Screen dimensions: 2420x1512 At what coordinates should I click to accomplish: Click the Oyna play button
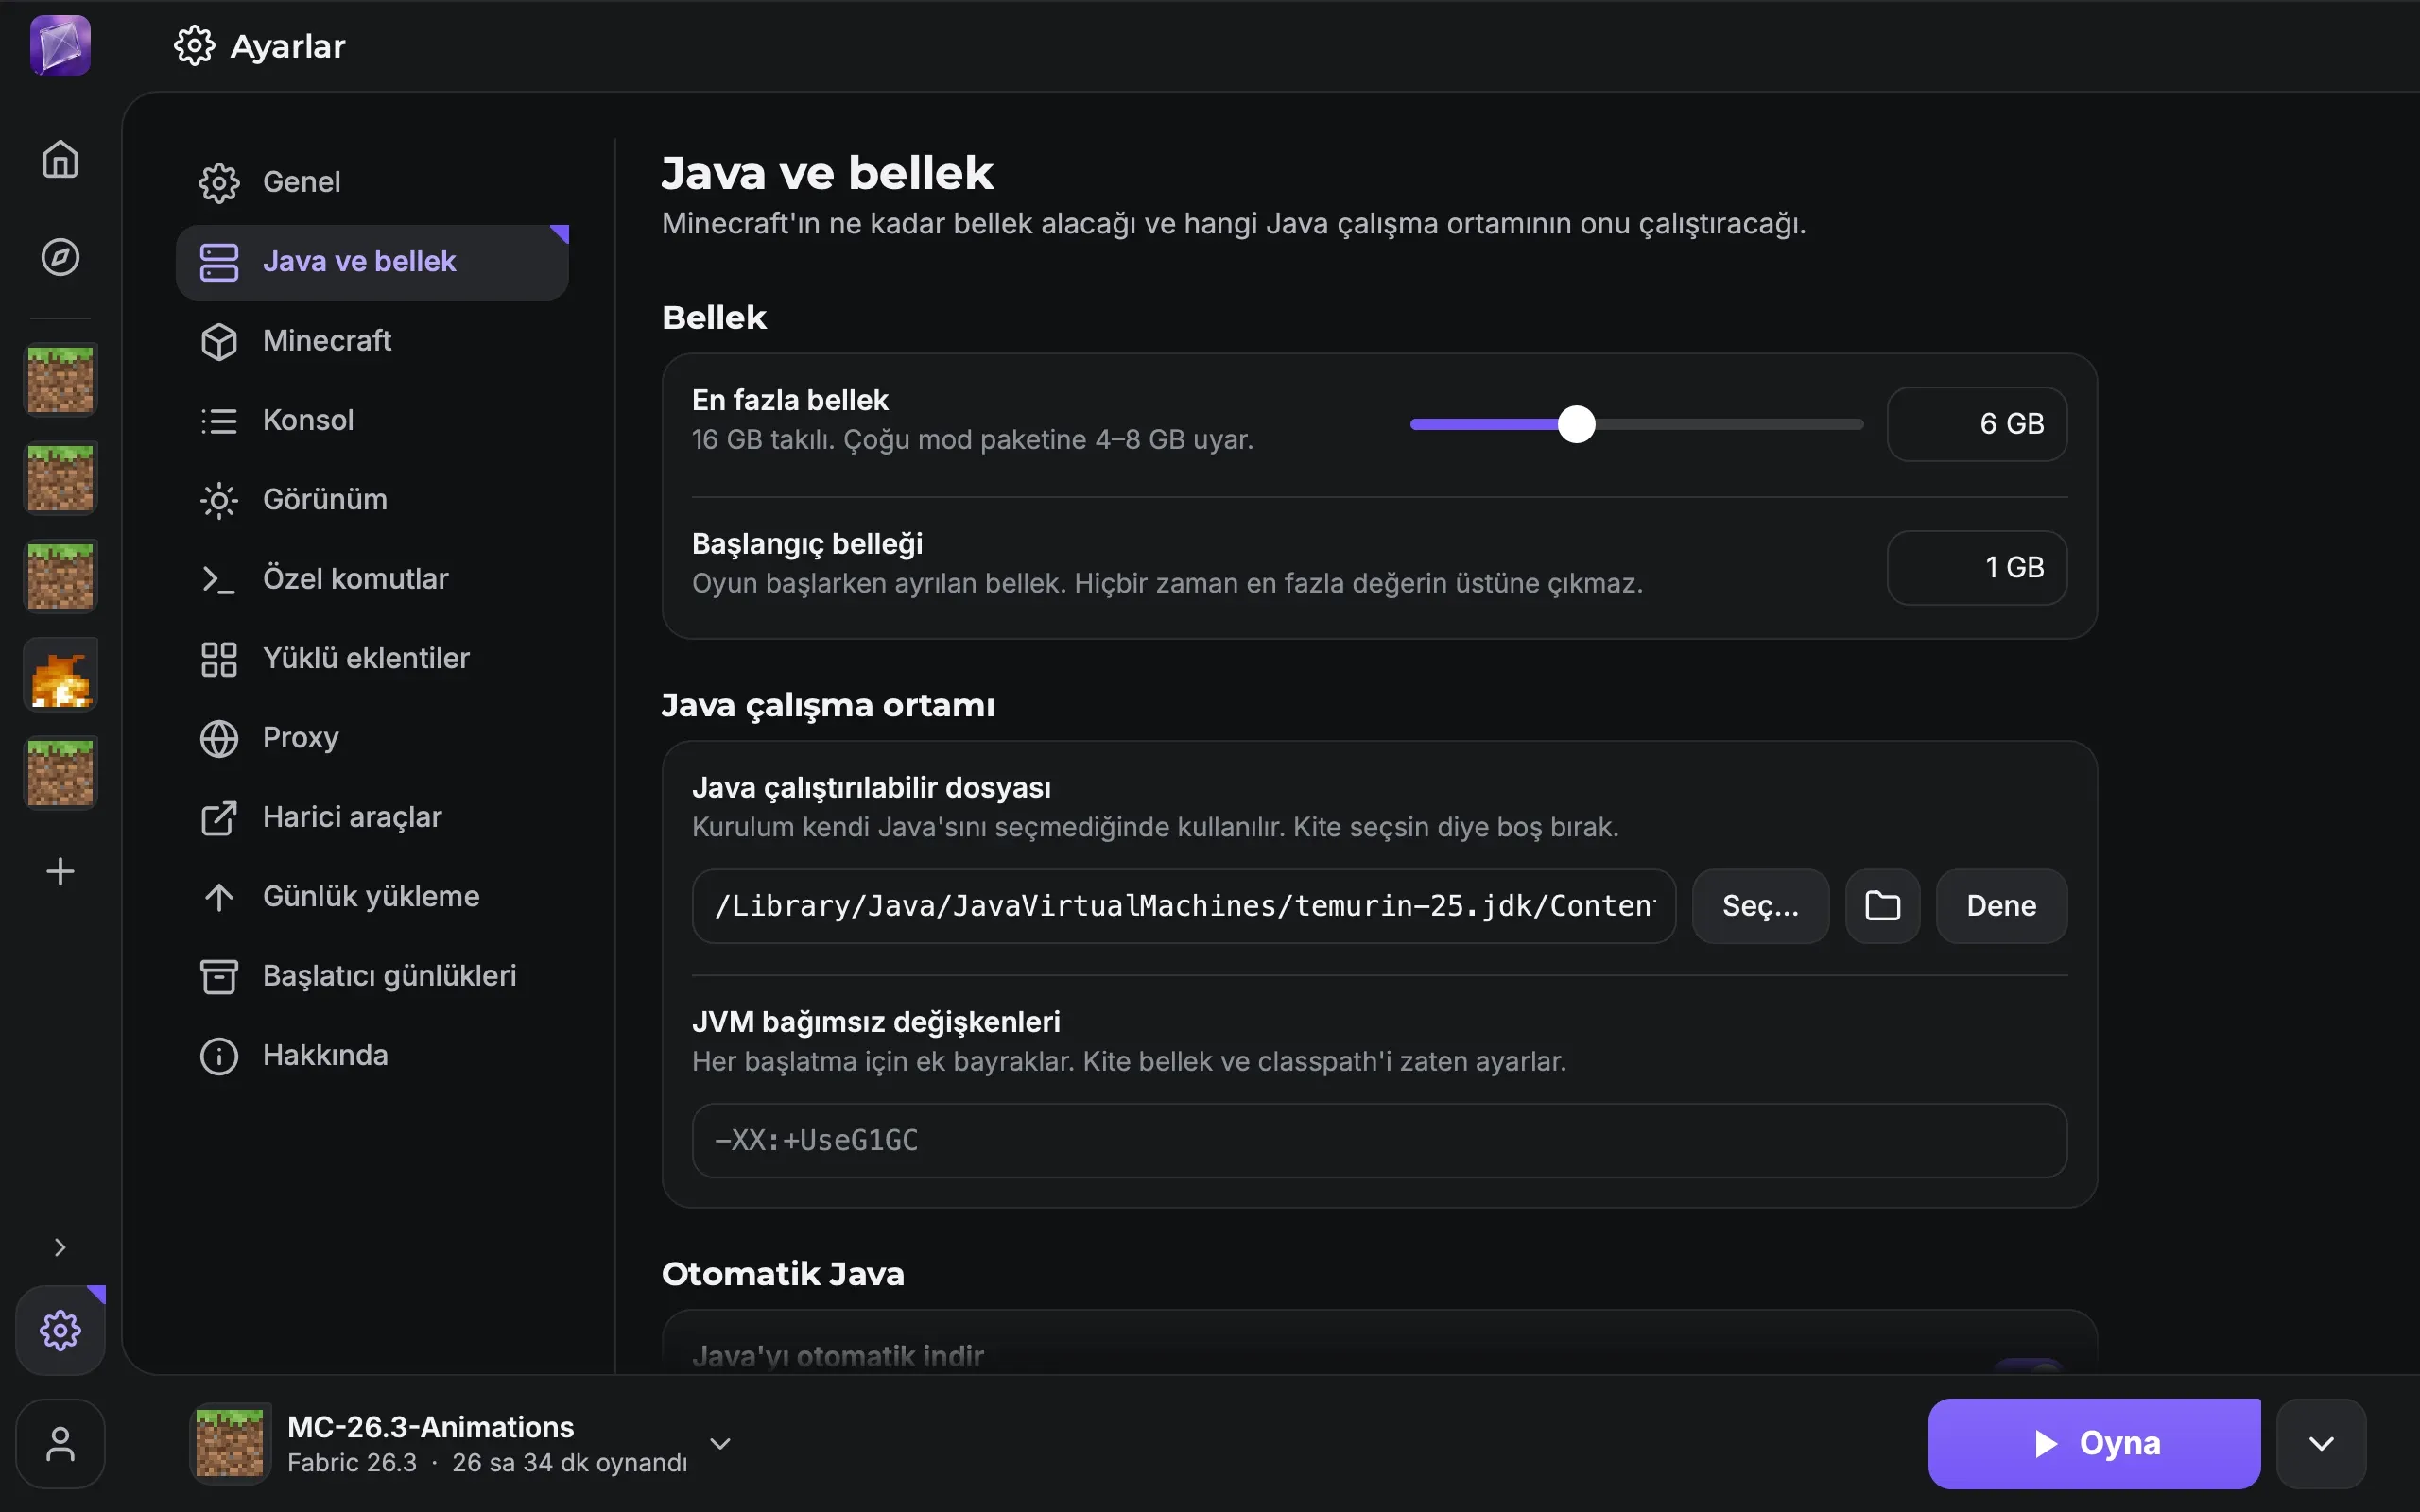[x=2094, y=1443]
